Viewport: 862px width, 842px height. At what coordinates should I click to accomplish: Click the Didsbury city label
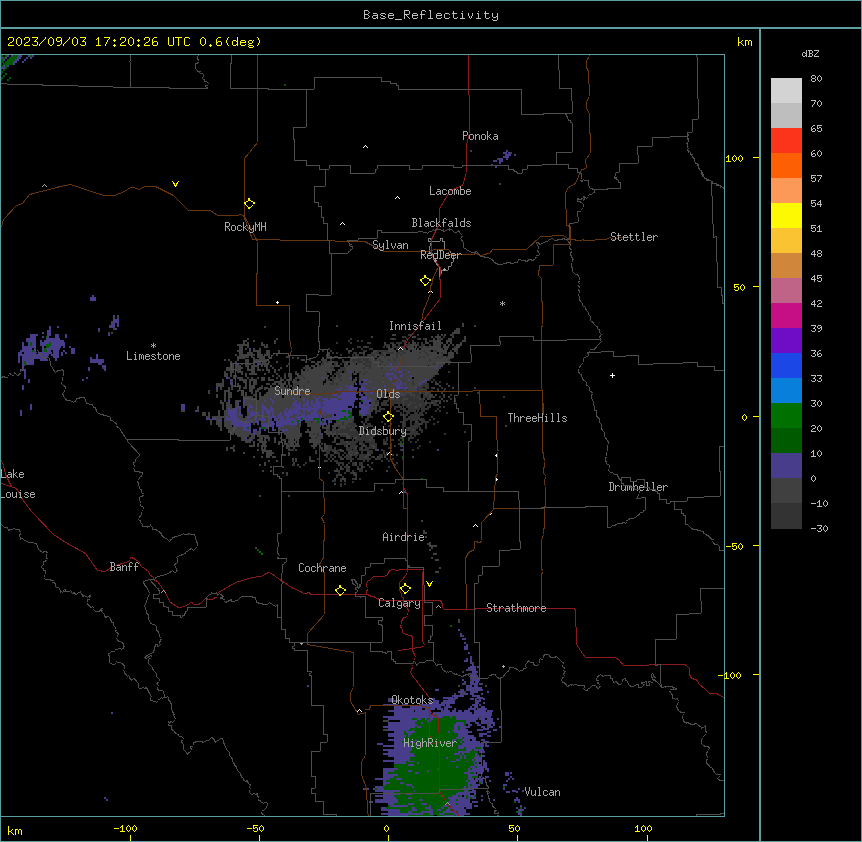382,431
